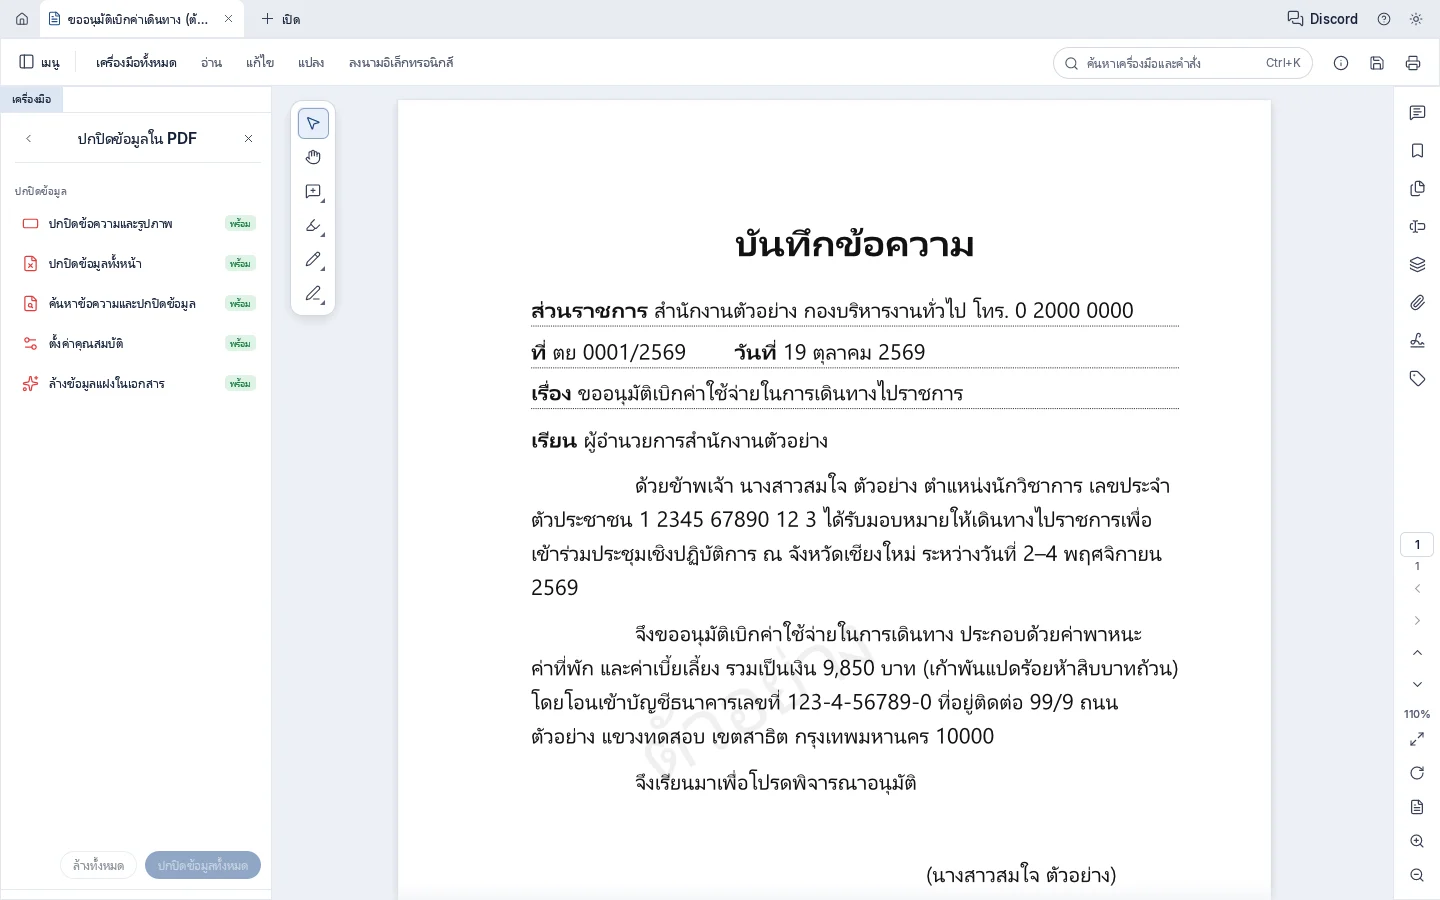Click the + เปิด button to open a file
The image size is (1440, 900).
click(281, 19)
